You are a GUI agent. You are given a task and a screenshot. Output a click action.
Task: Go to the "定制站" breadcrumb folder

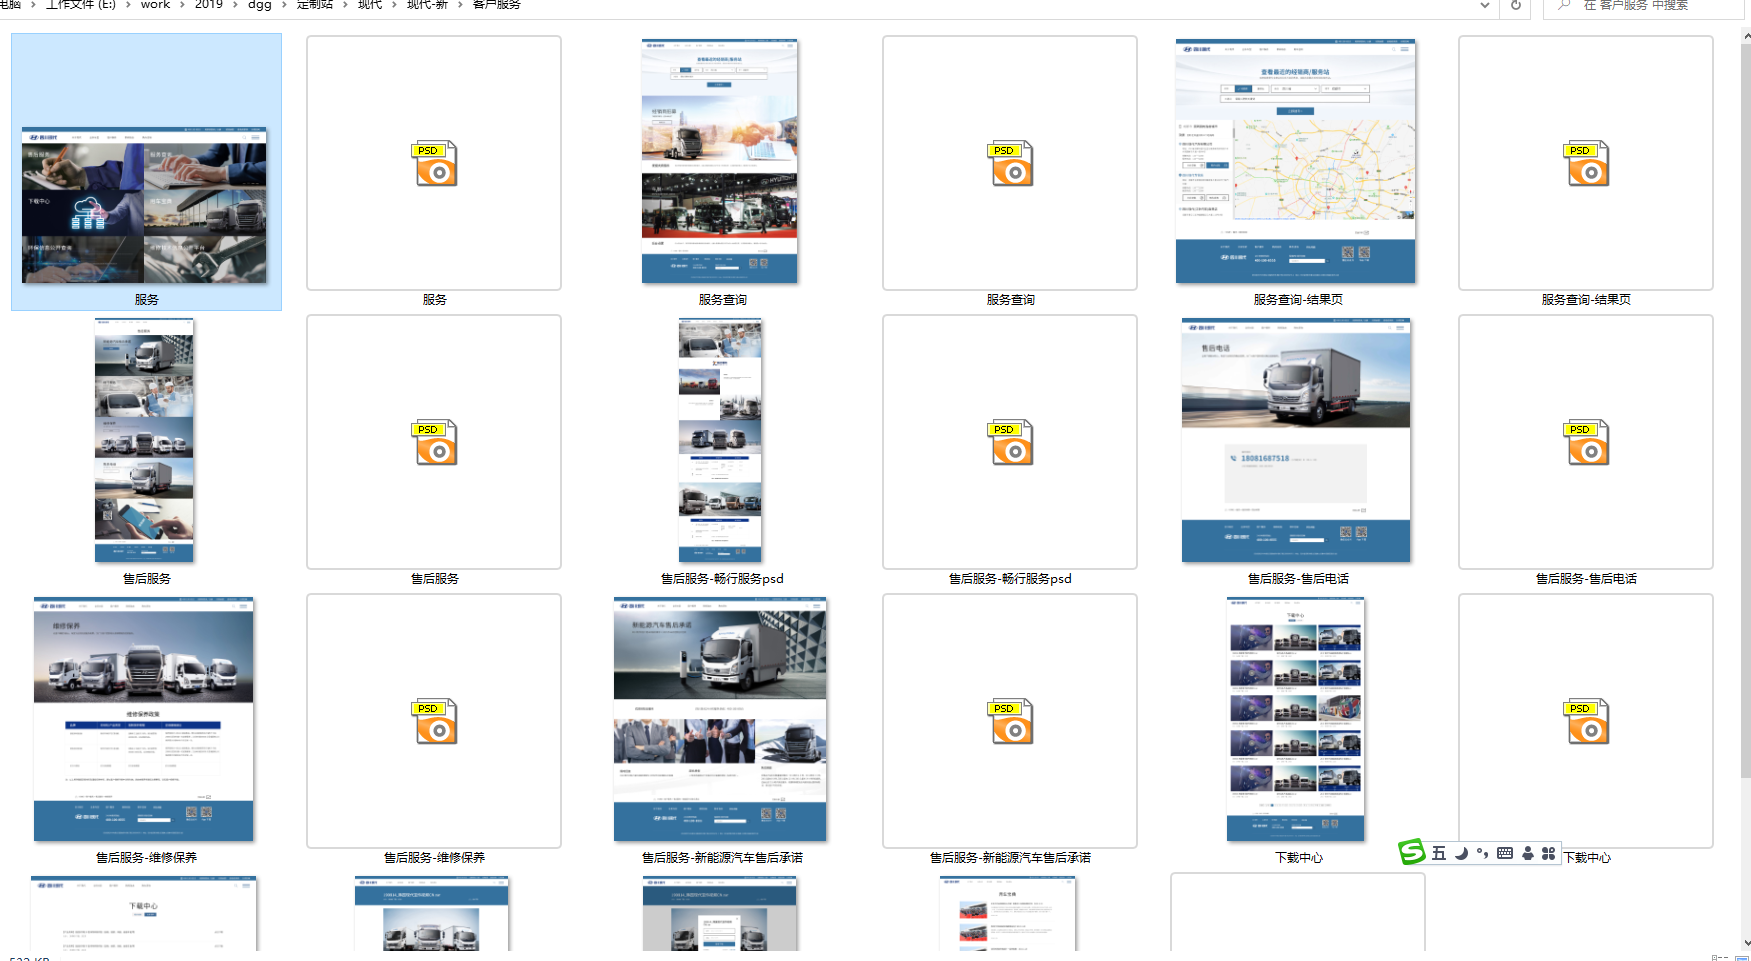[x=314, y=5]
